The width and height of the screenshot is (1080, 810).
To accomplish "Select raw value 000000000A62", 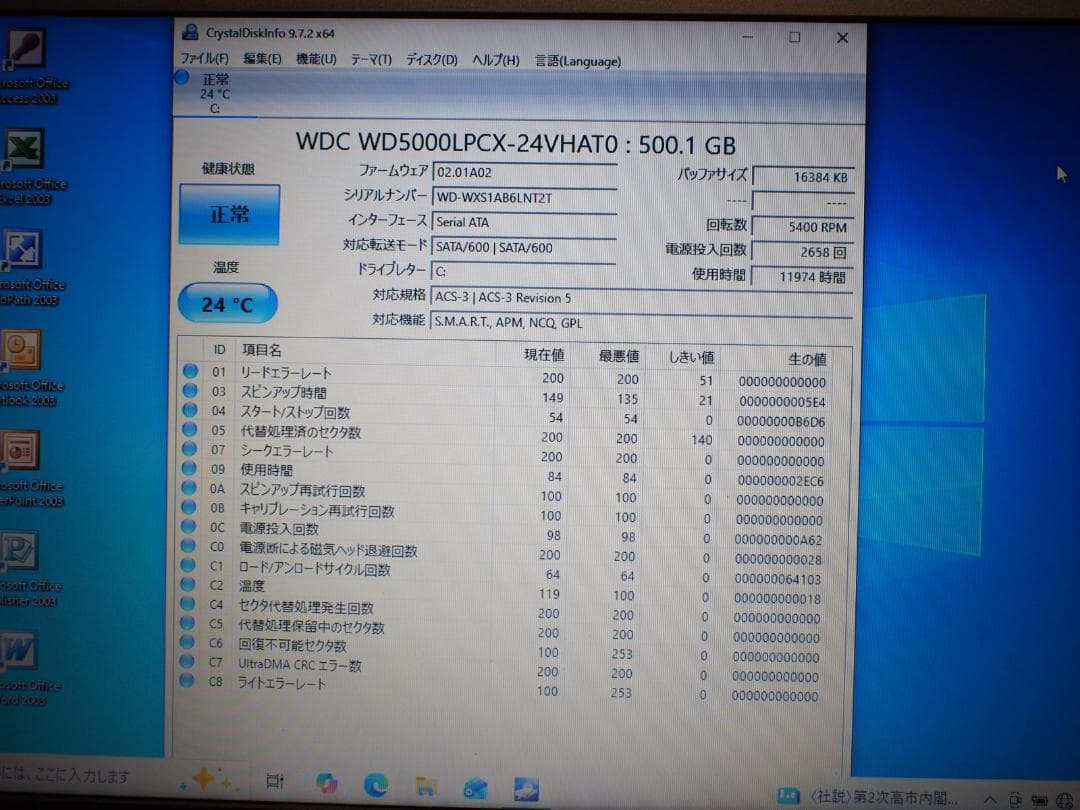I will 778,540.
